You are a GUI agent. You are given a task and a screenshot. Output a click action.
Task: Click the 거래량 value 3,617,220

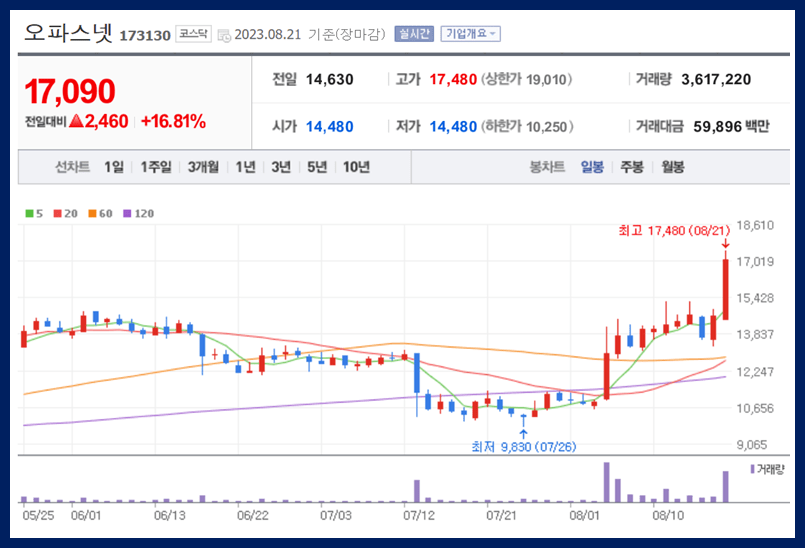(x=716, y=80)
